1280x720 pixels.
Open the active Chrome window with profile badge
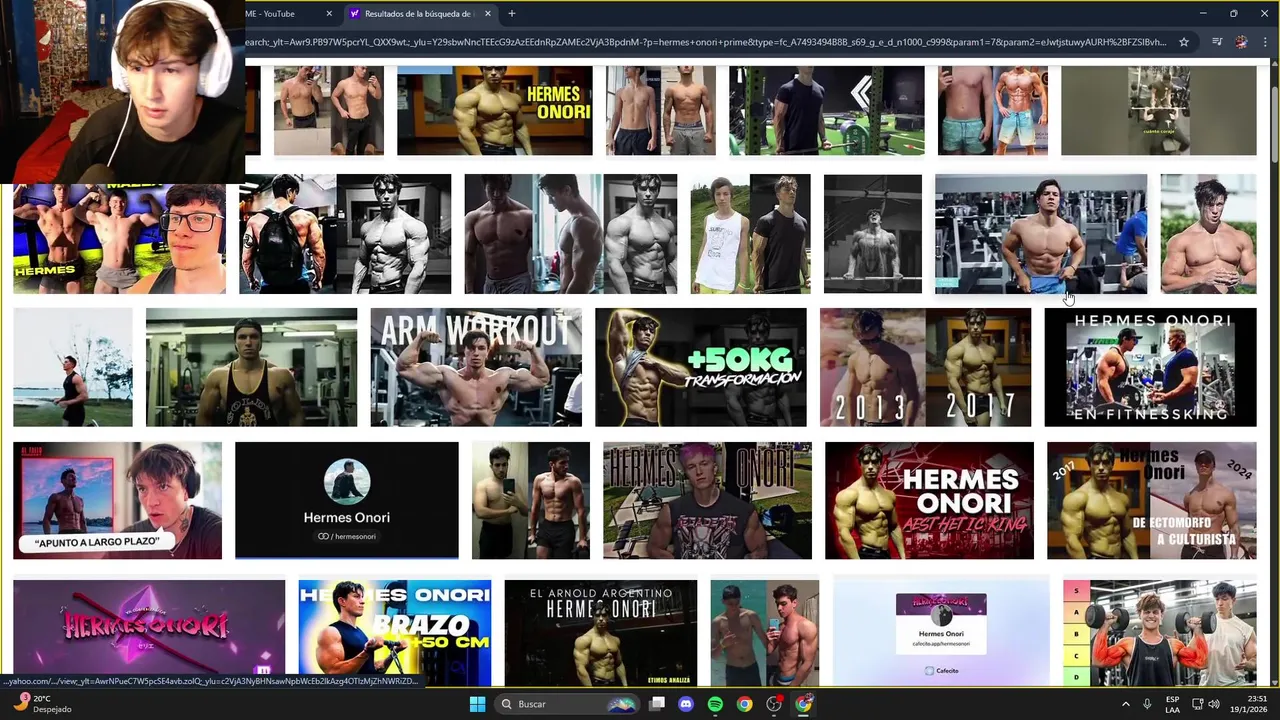point(804,704)
